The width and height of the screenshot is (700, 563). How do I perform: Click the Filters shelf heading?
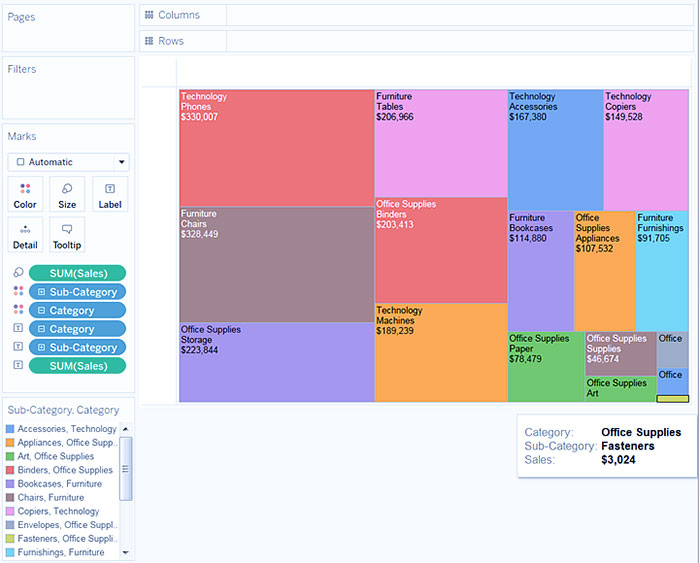[x=22, y=69]
